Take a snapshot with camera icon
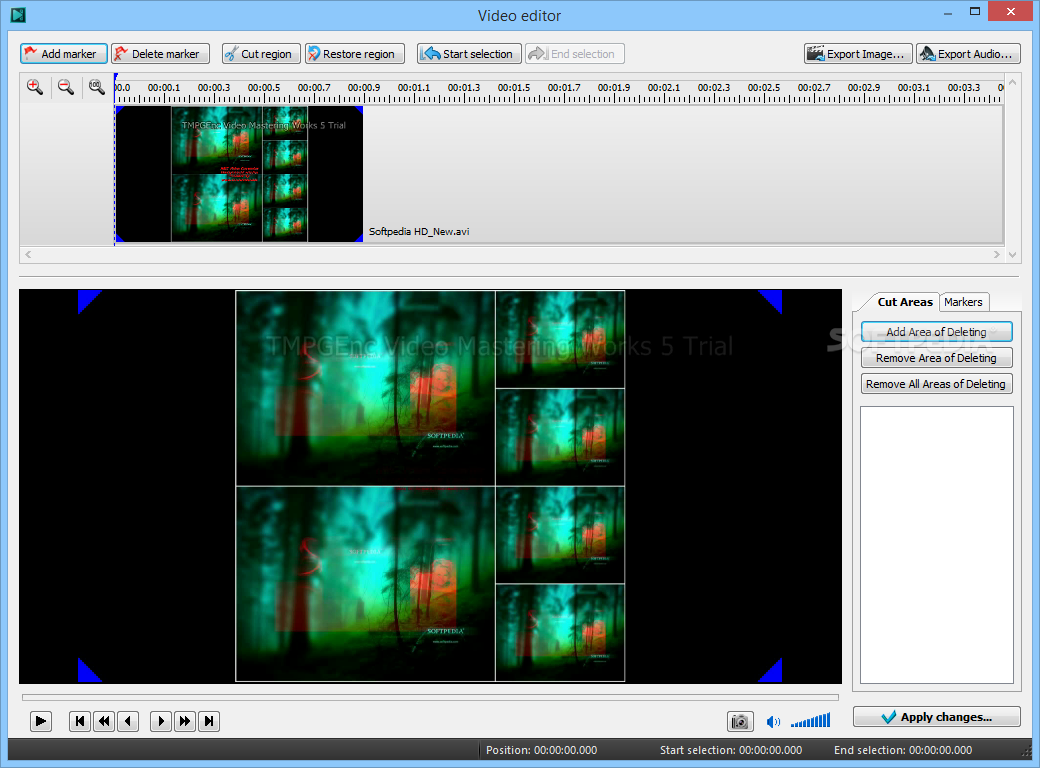This screenshot has width=1040, height=768. click(x=740, y=721)
